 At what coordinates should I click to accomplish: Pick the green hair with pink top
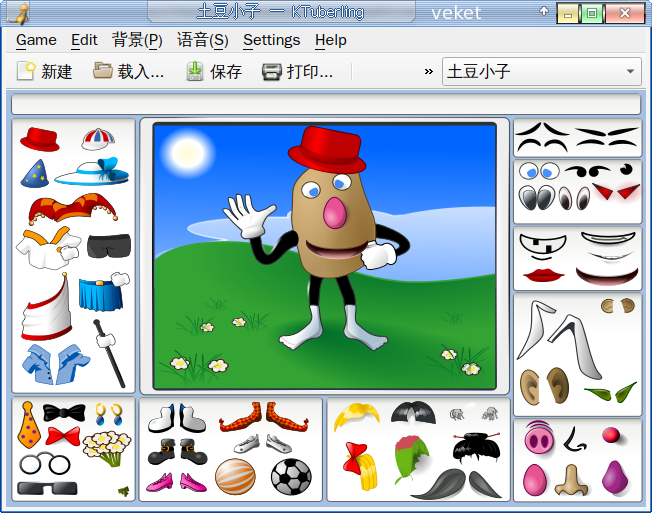click(412, 459)
